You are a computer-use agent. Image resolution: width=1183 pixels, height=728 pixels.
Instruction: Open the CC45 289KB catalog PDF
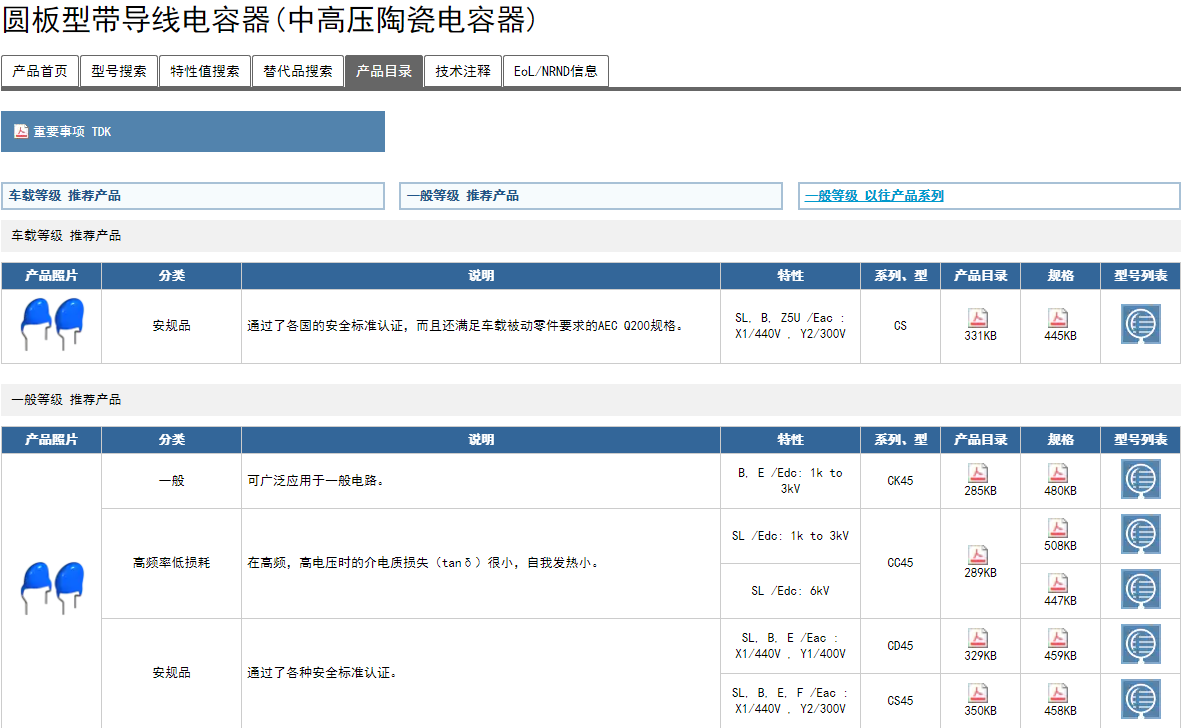(x=979, y=555)
